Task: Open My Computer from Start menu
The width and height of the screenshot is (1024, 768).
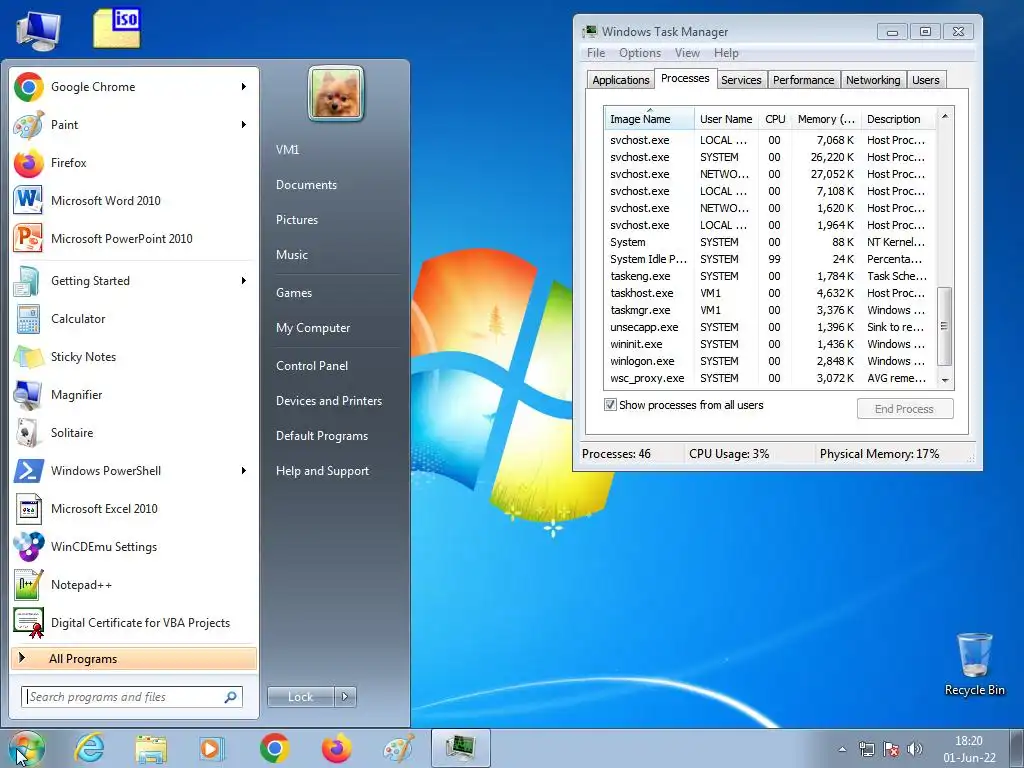Action: click(x=313, y=328)
